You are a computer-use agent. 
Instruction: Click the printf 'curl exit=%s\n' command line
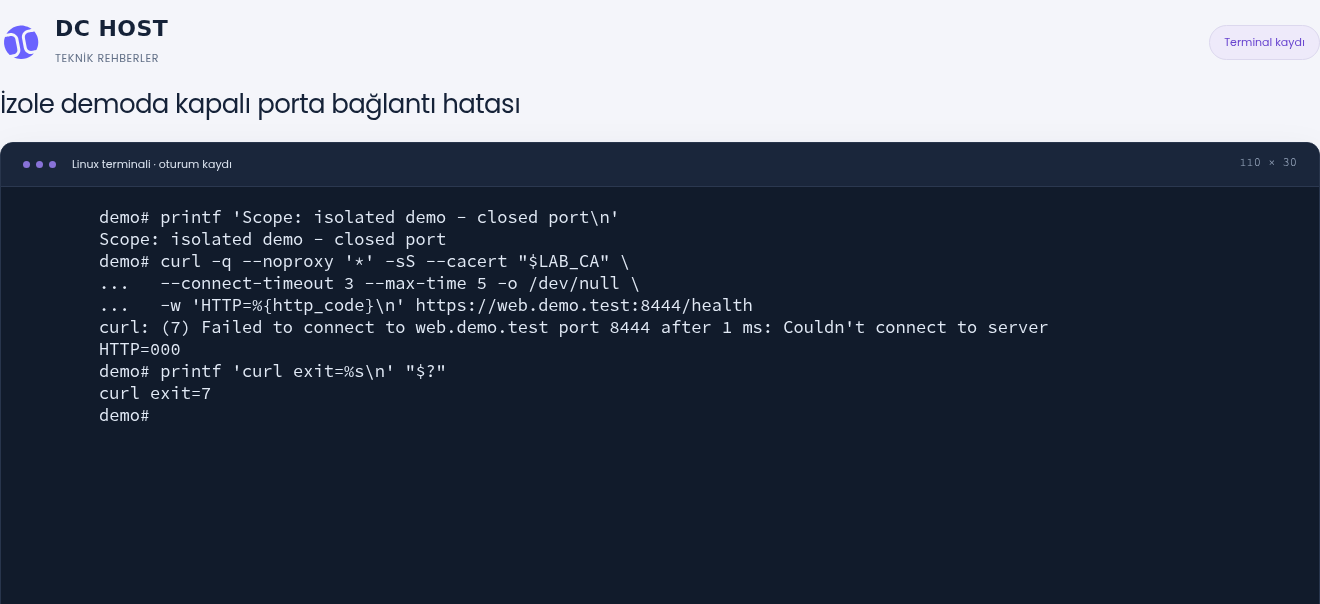click(273, 371)
